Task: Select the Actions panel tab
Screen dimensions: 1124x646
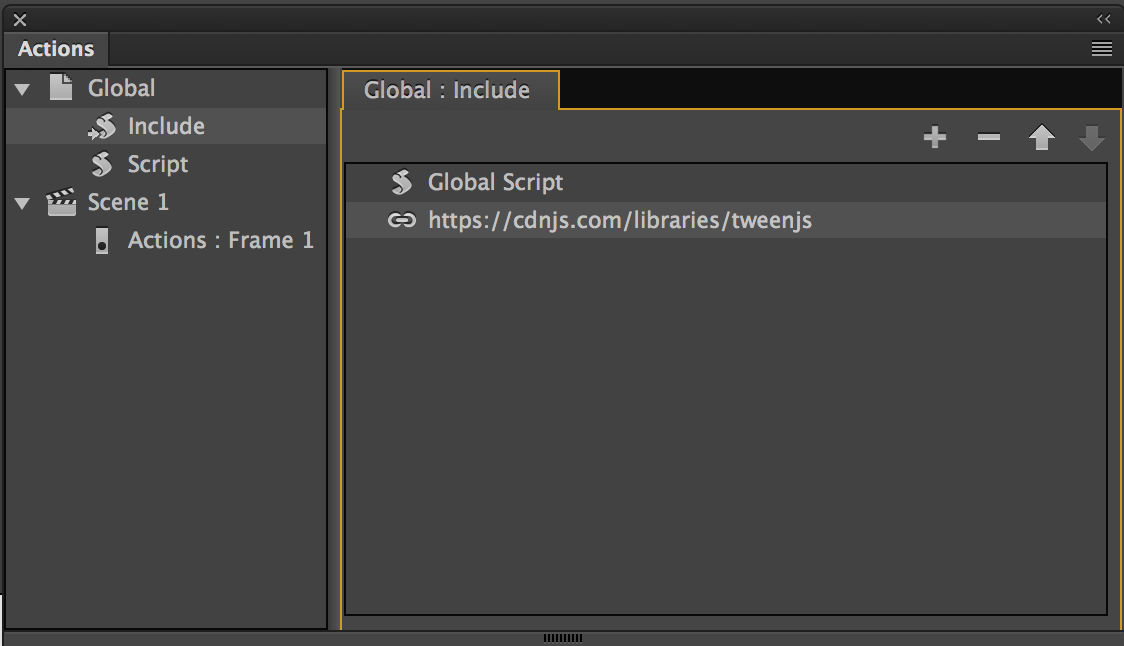Action: click(x=56, y=49)
